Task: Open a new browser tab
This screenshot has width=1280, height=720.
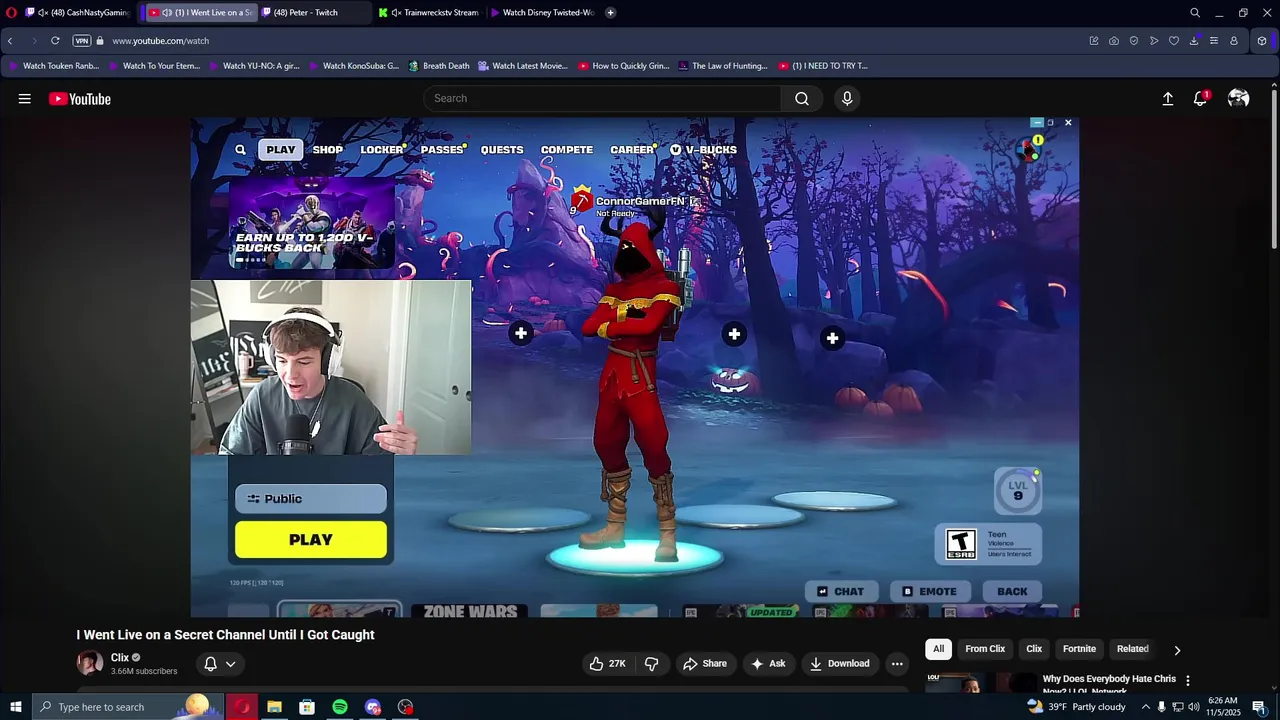Action: [x=610, y=13]
